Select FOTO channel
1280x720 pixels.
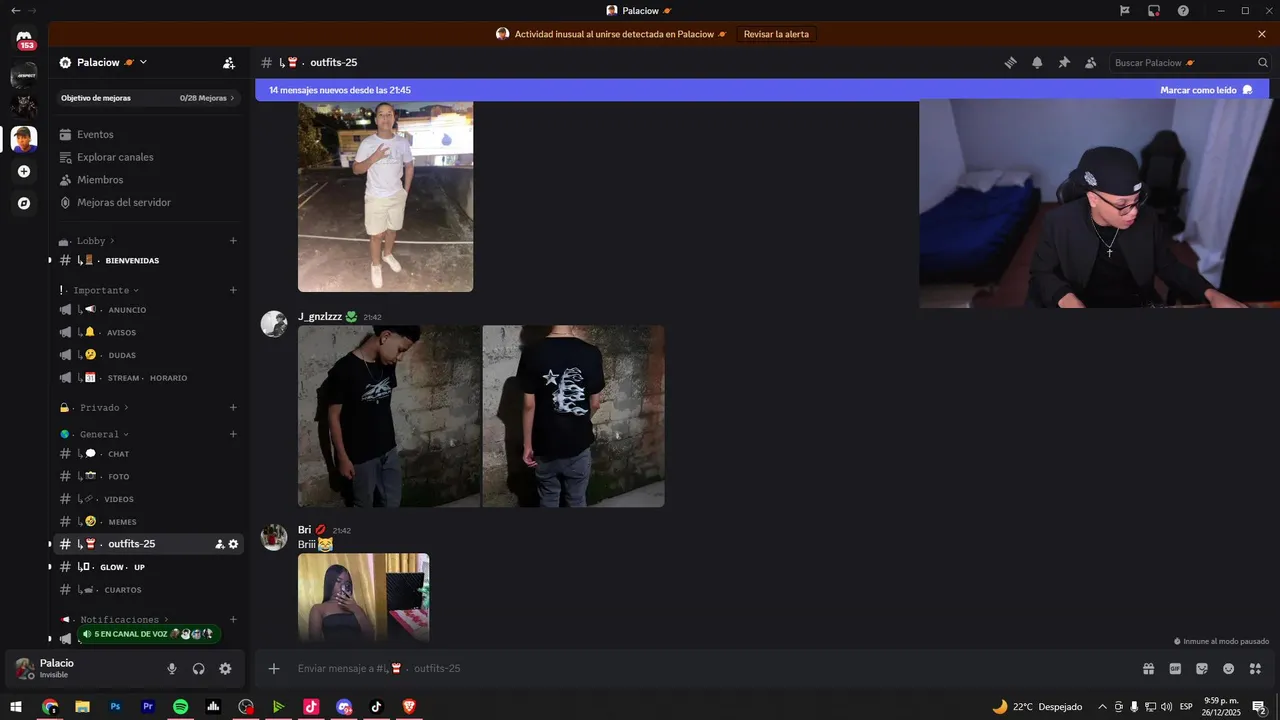click(x=148, y=477)
